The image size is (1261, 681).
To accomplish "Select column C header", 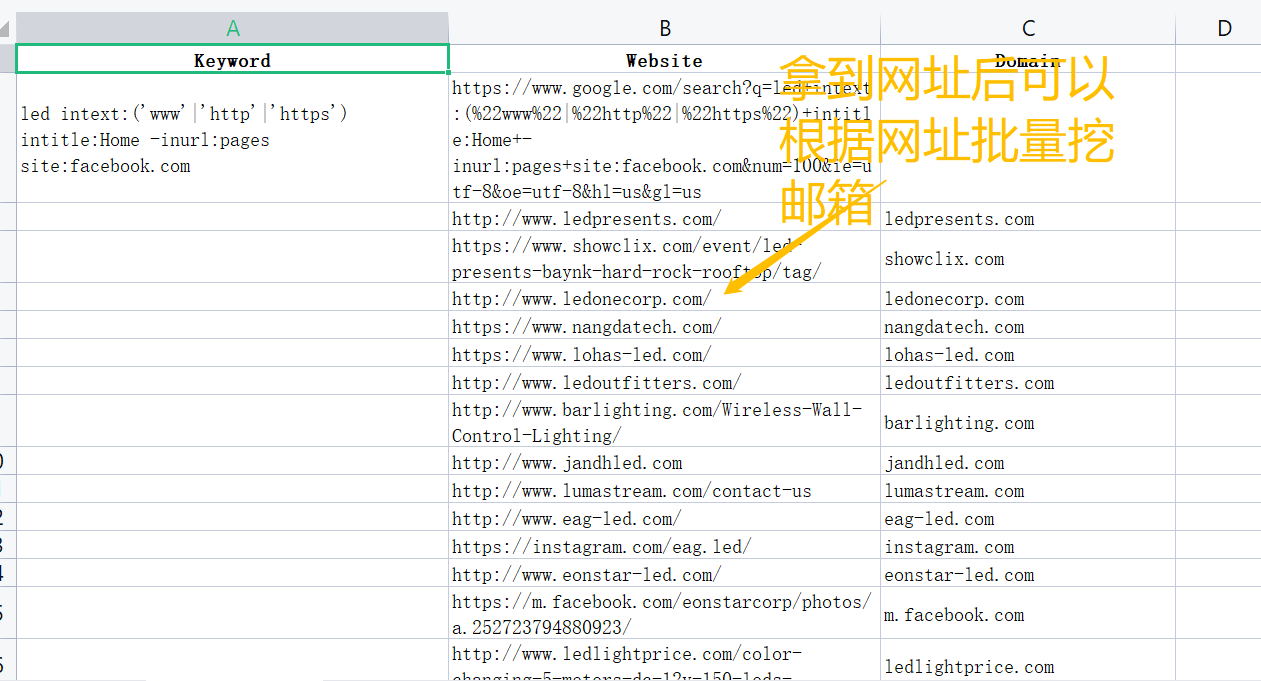I will click(1028, 28).
